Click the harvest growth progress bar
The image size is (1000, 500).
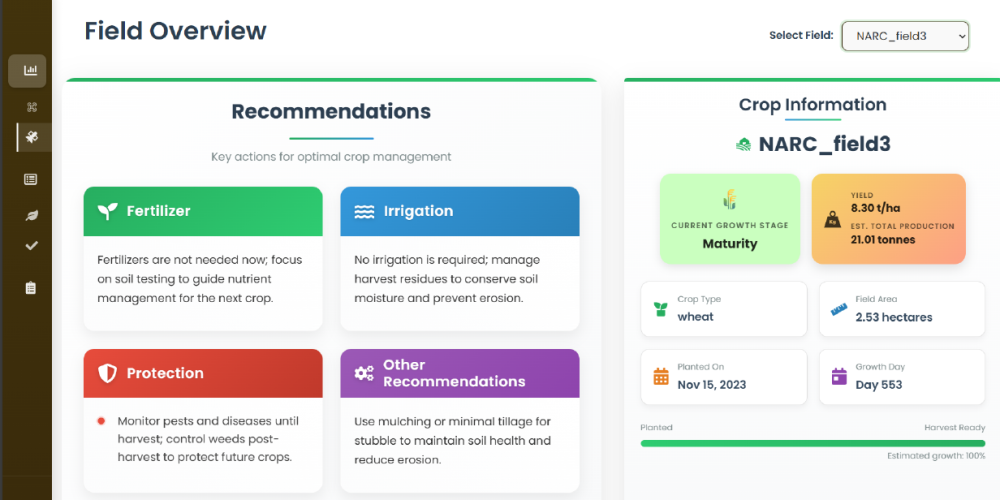[812, 443]
